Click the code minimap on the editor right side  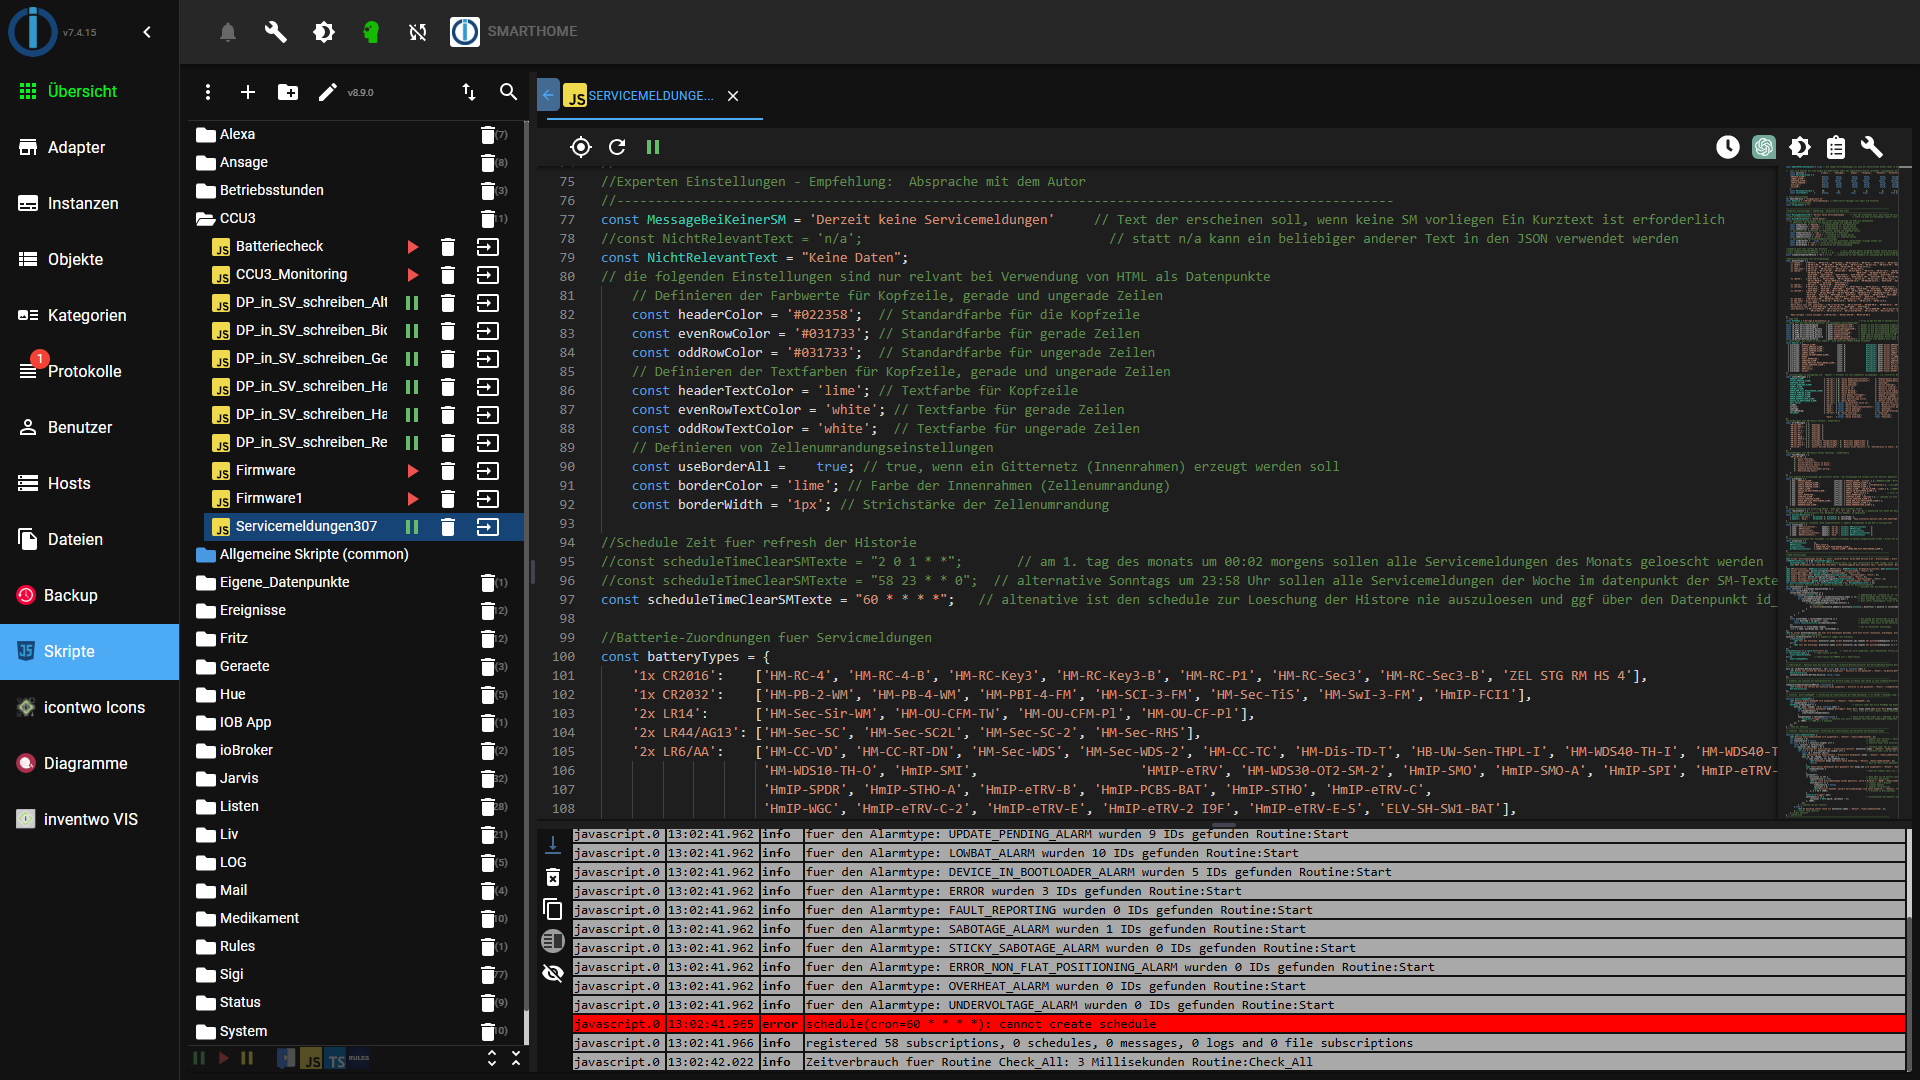click(x=1842, y=490)
